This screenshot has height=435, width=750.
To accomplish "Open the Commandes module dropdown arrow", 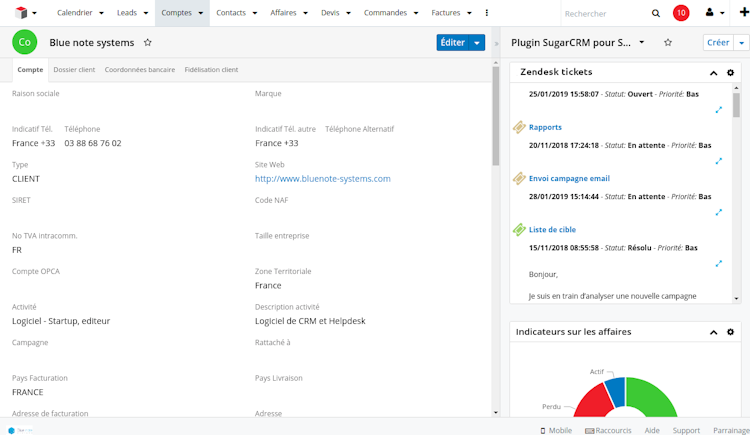I will (x=416, y=13).
